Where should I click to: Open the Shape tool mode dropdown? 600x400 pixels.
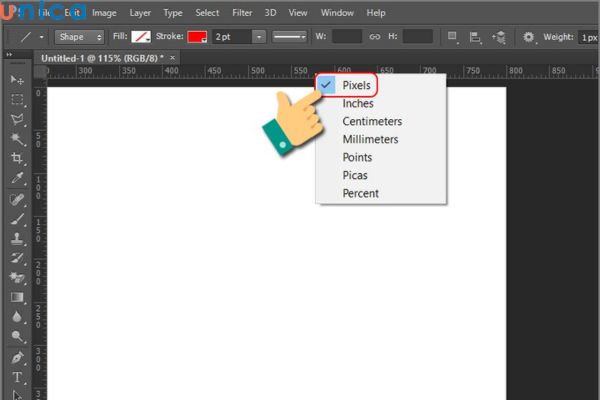click(x=80, y=37)
